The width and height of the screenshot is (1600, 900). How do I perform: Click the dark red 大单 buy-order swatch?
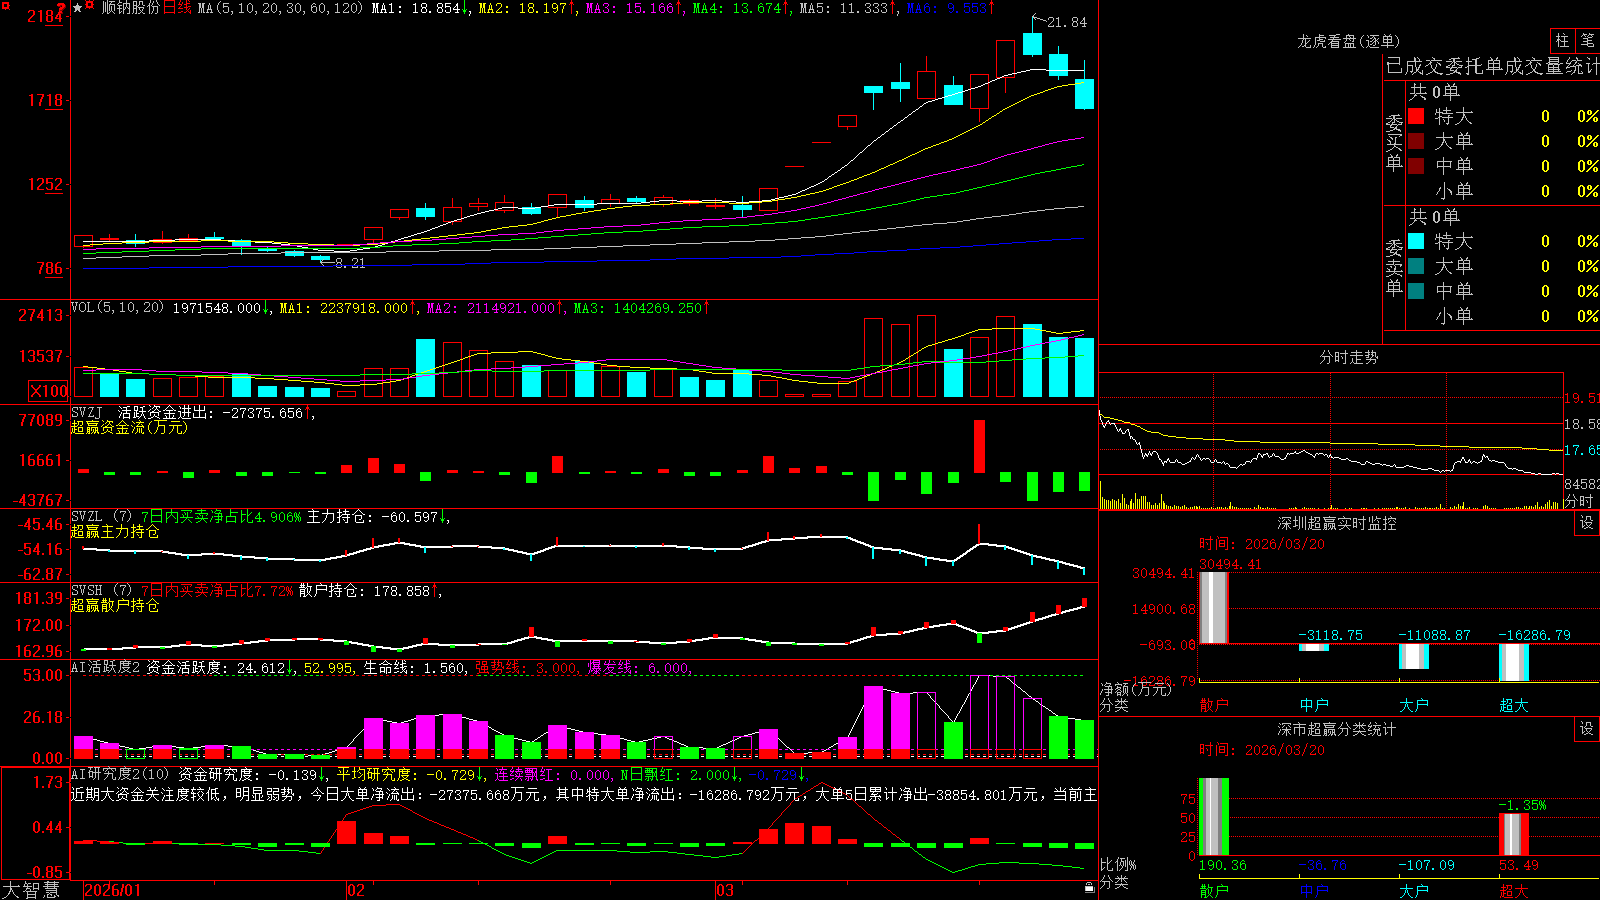pos(1416,141)
